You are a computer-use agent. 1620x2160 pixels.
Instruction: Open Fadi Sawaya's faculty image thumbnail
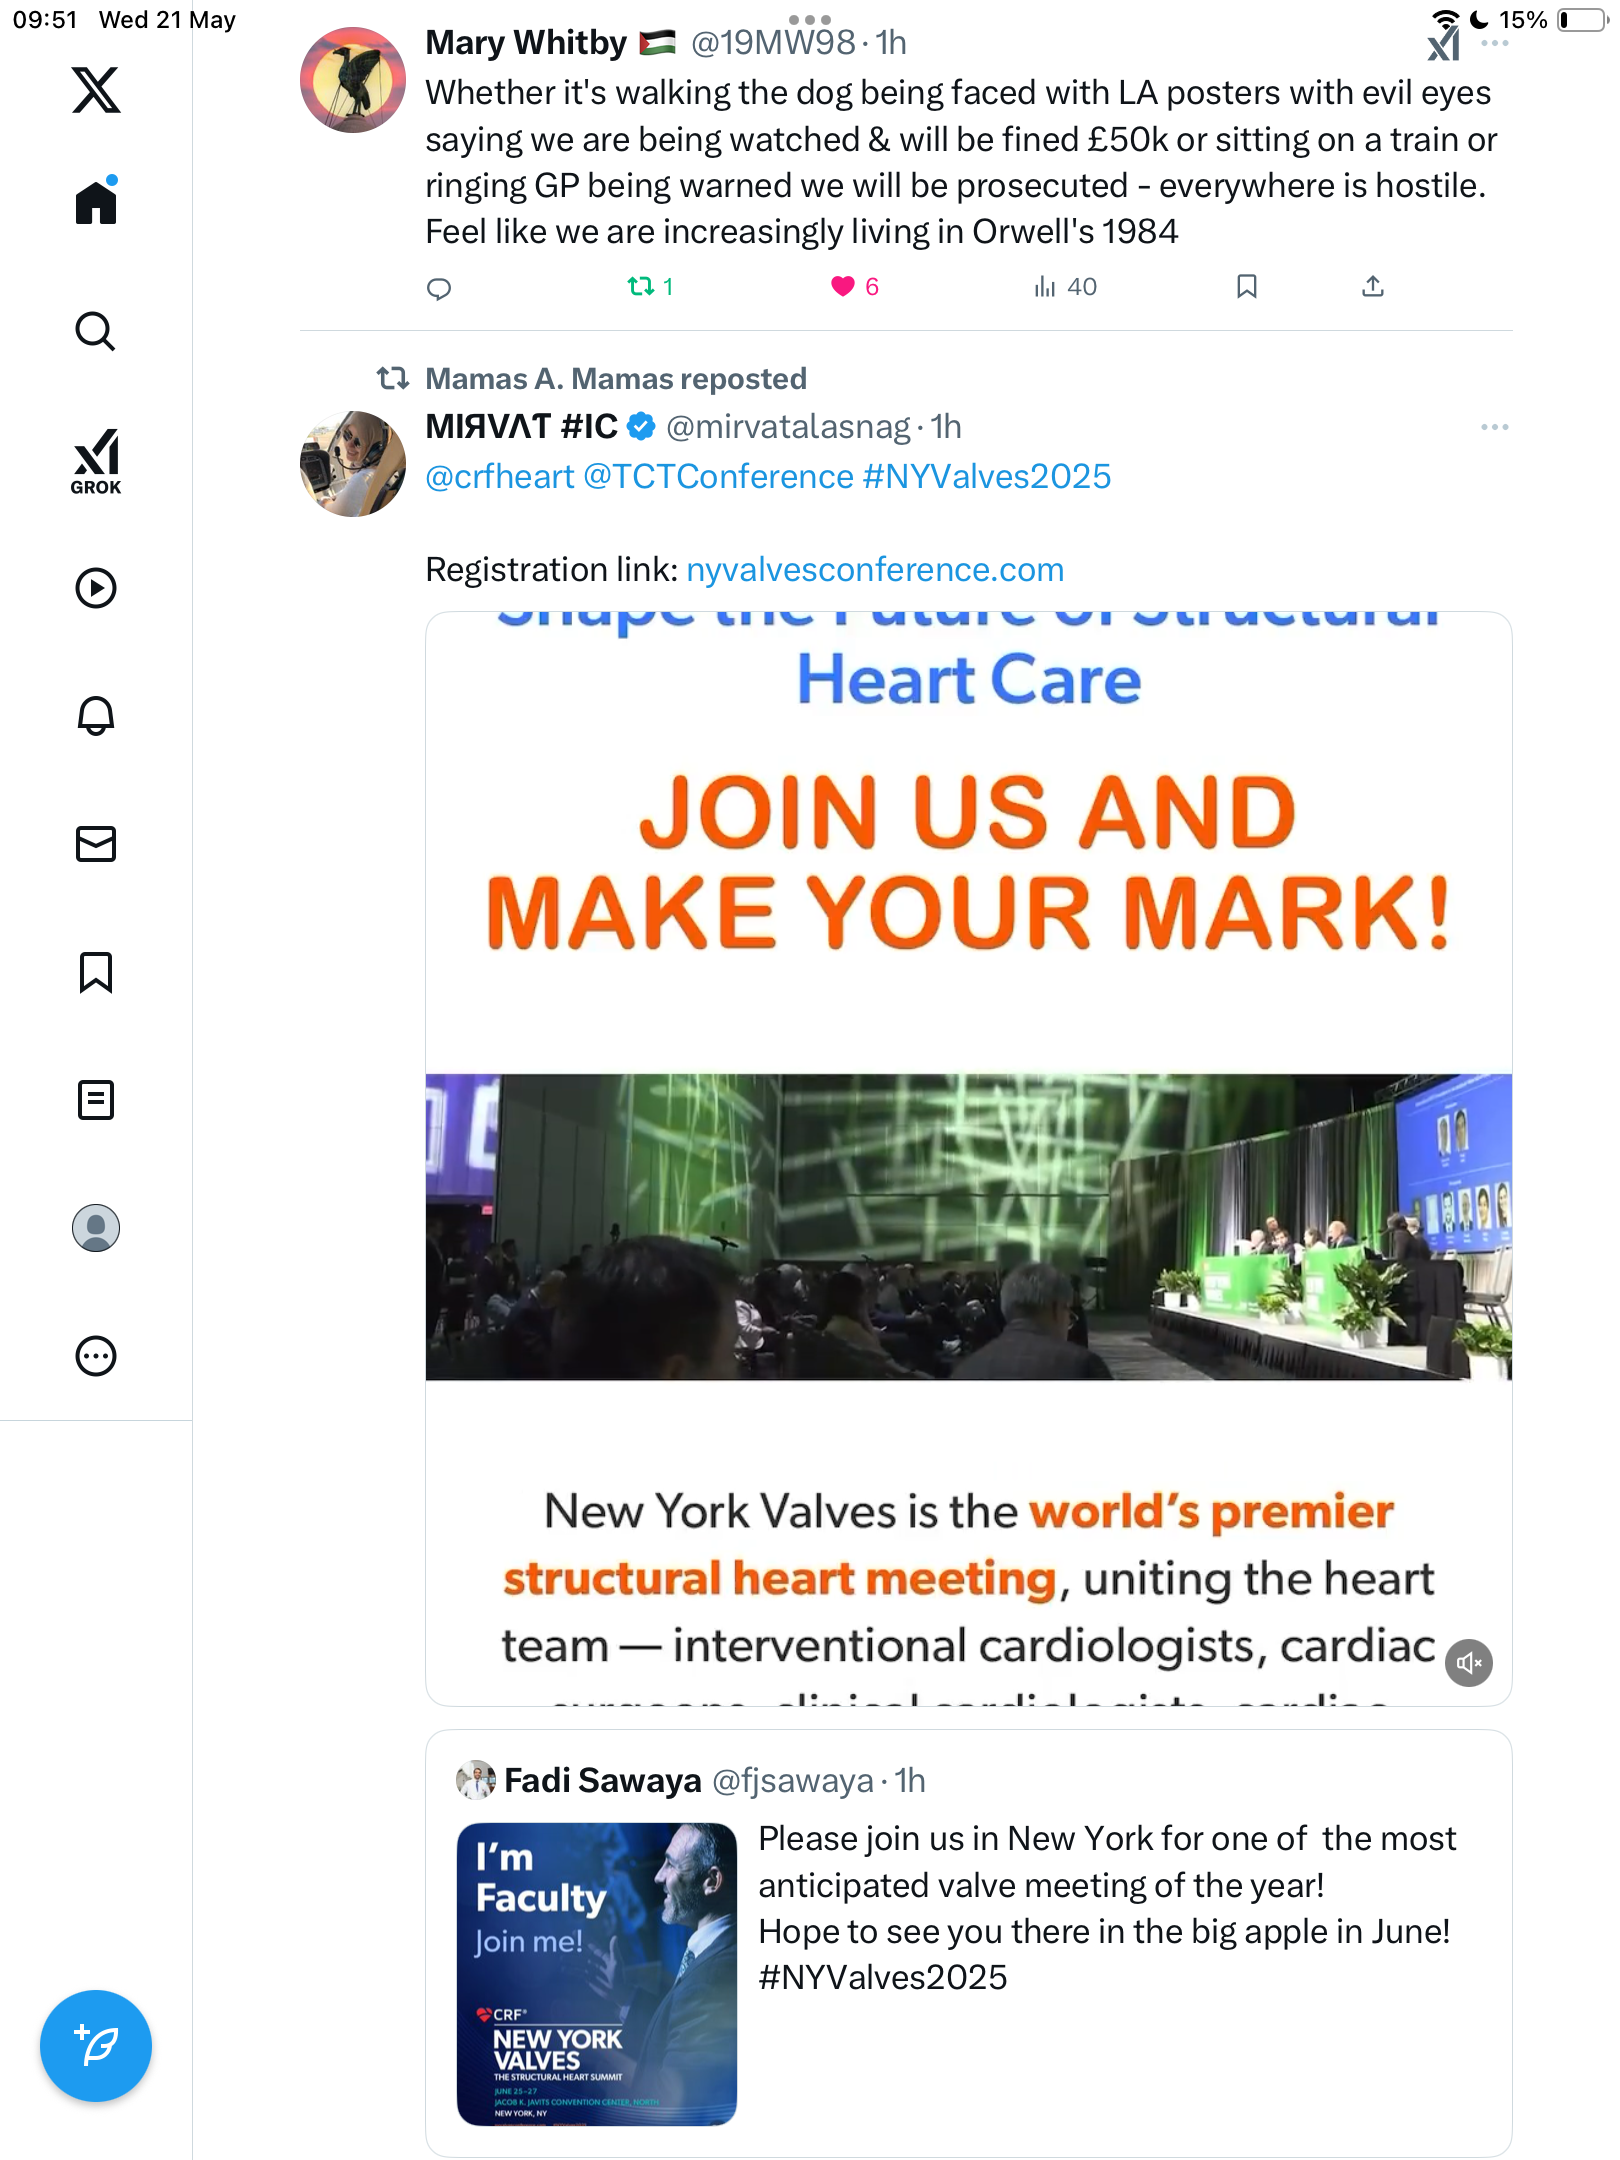(597, 1974)
